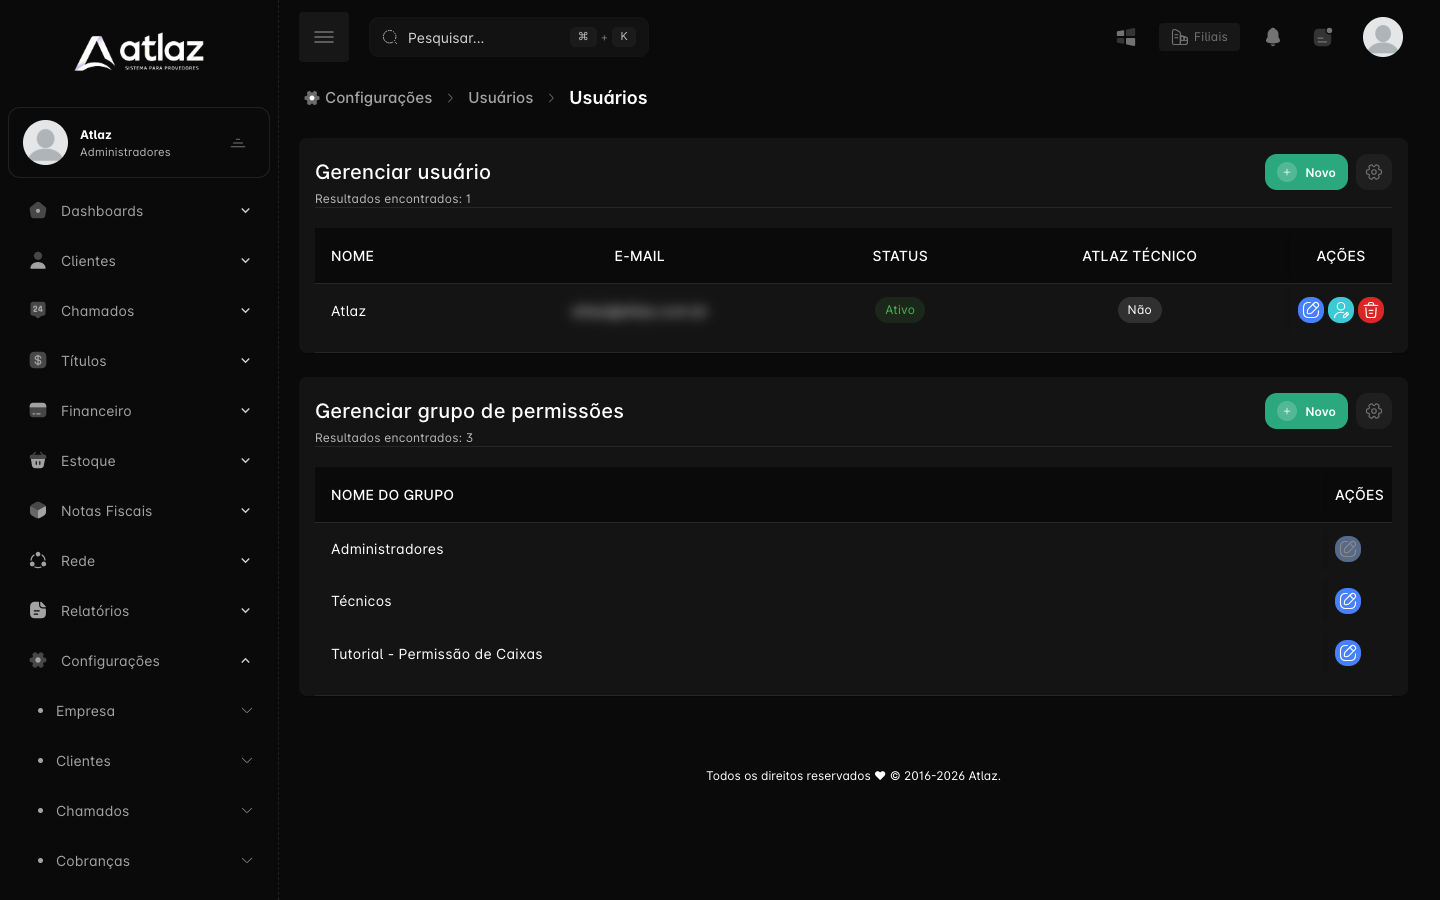This screenshot has height=900, width=1440.
Task: Click the teal user permissions icon for Atlaz
Action: click(x=1341, y=310)
